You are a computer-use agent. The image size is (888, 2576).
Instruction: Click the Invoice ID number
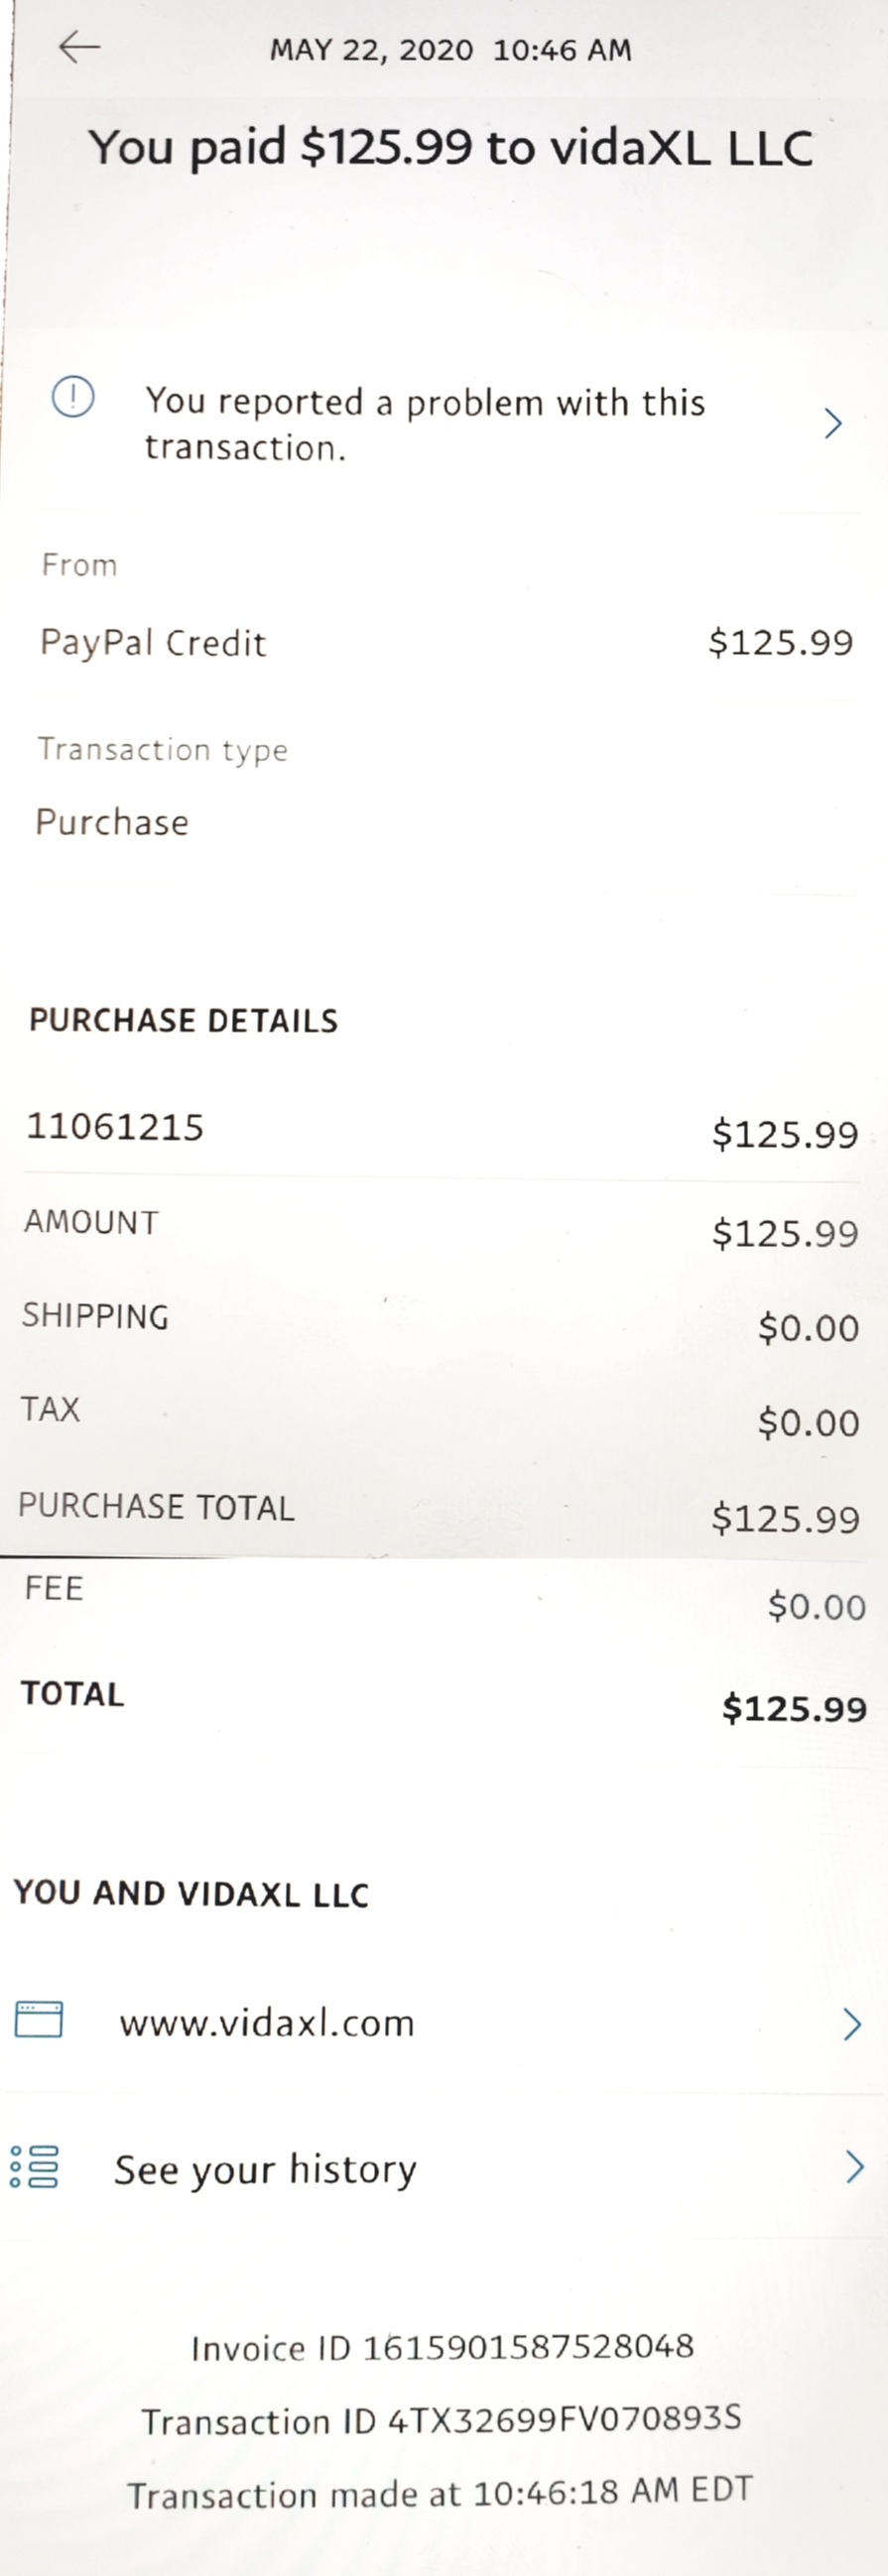pos(527,2347)
